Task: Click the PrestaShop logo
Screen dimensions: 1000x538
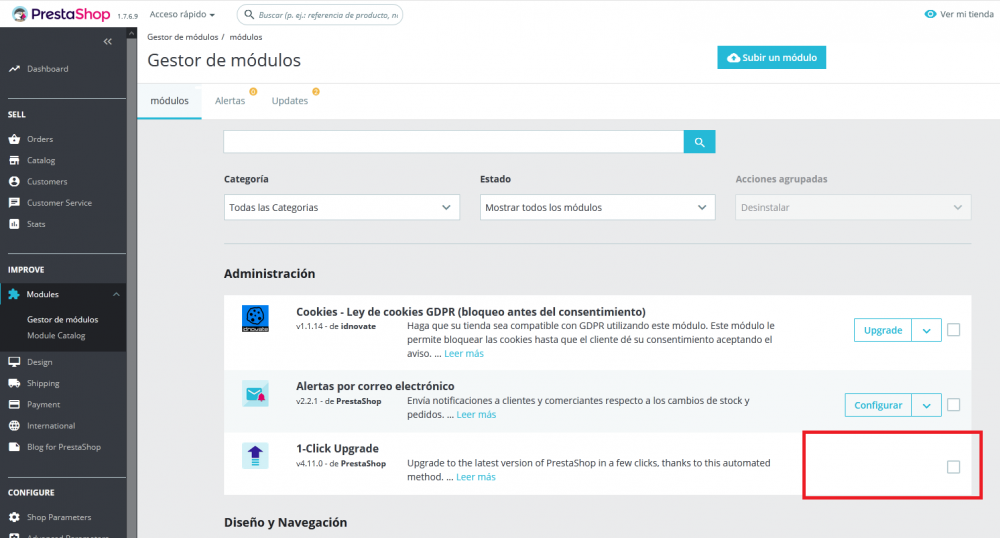Action: (61, 14)
